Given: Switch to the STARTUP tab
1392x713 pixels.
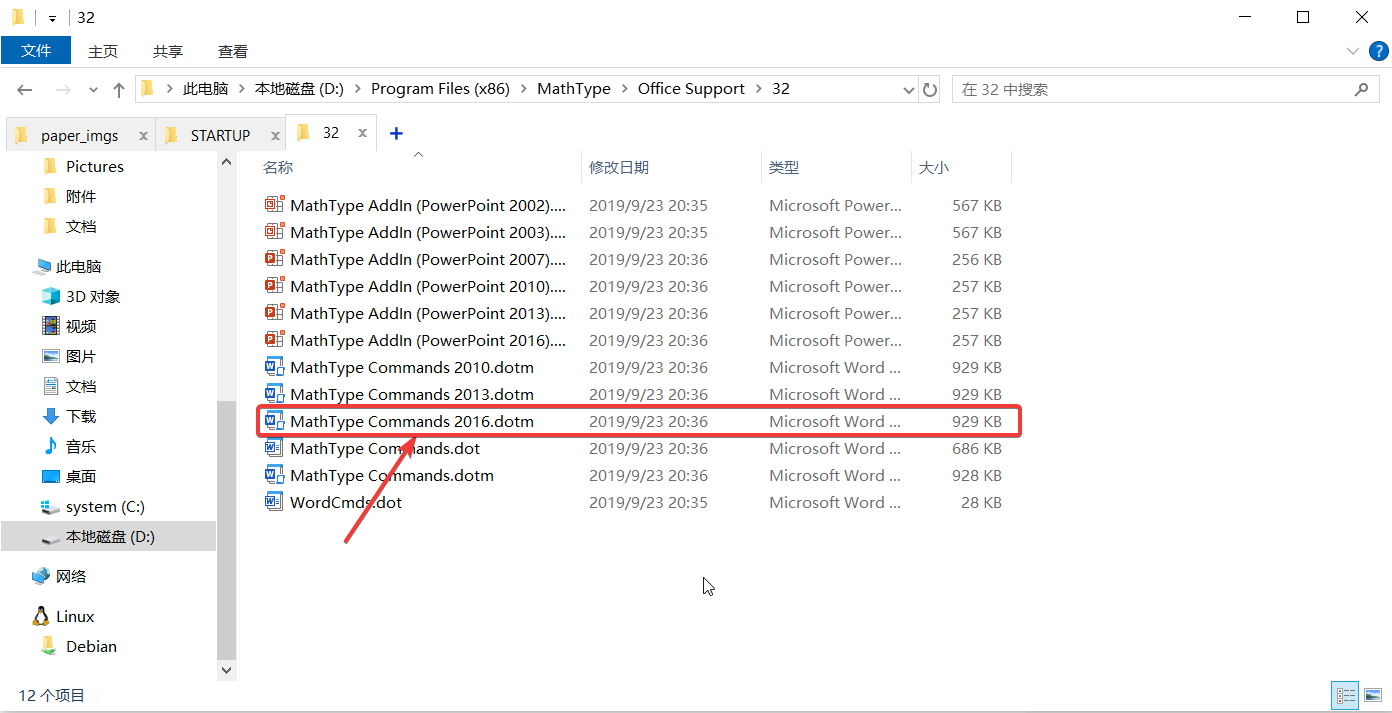Looking at the screenshot, I should [220, 135].
